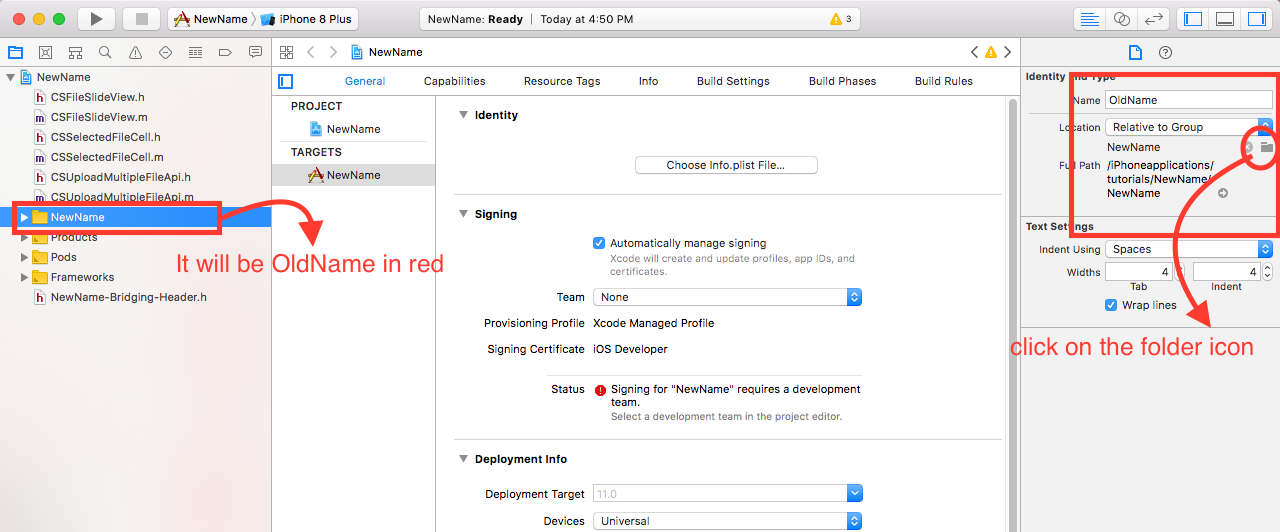The height and width of the screenshot is (532, 1280).
Task: Click the Indent width field
Action: click(1227, 272)
